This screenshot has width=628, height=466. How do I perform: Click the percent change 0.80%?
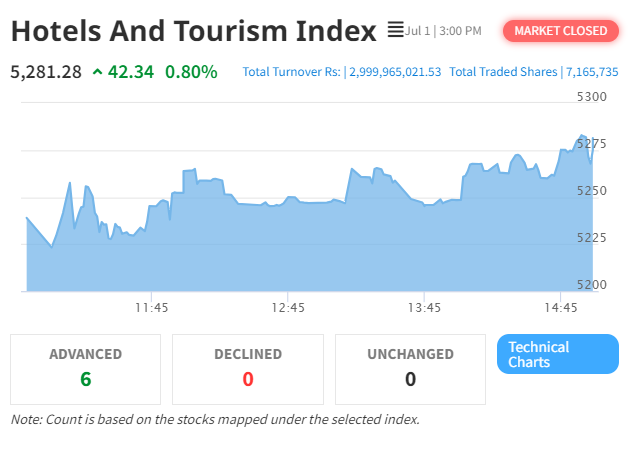coord(191,72)
